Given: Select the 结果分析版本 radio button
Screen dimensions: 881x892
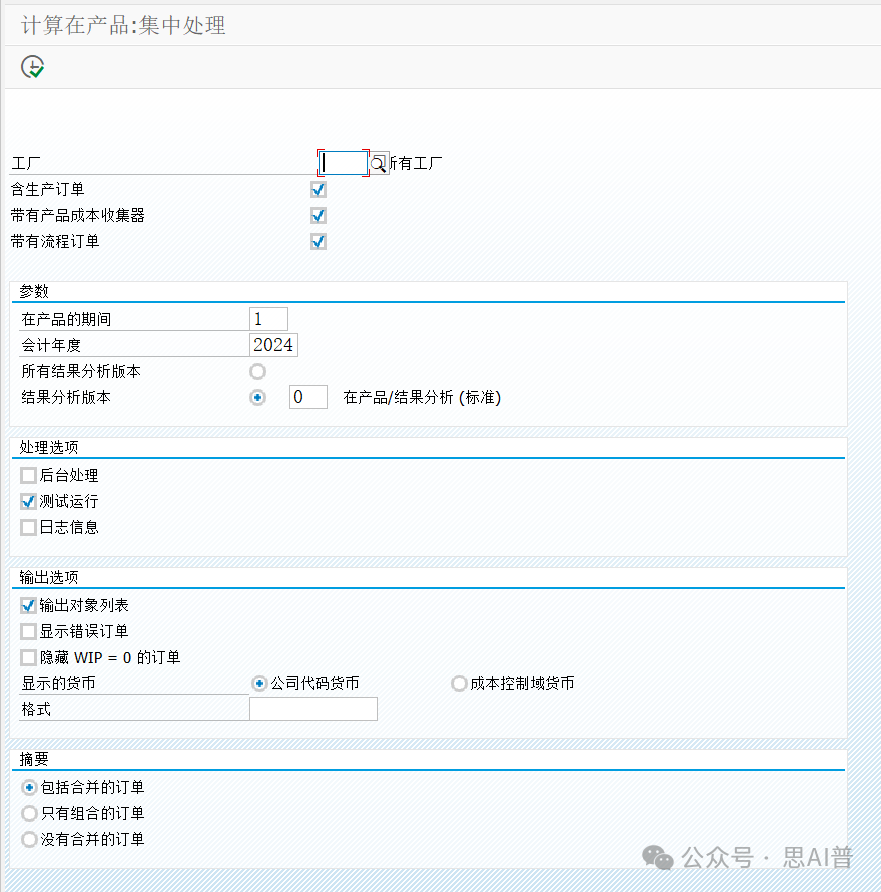Looking at the screenshot, I should [258, 397].
